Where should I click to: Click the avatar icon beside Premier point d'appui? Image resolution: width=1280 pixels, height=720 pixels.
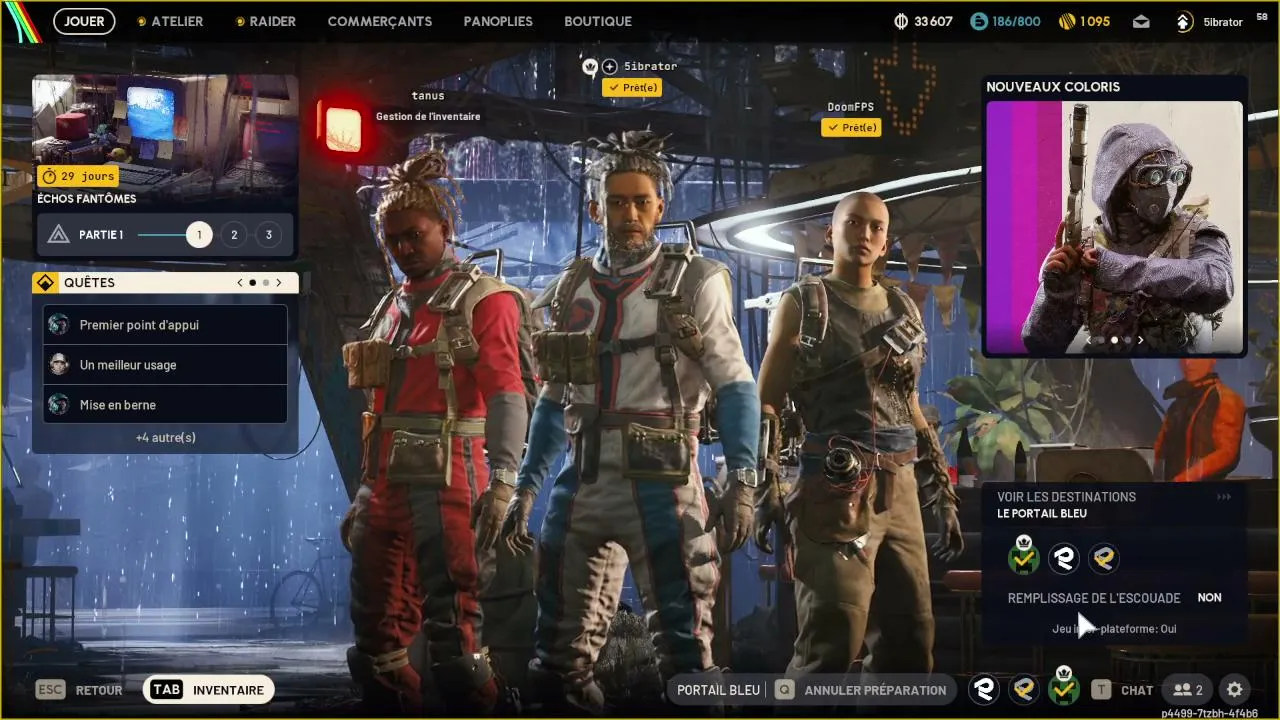click(x=59, y=325)
